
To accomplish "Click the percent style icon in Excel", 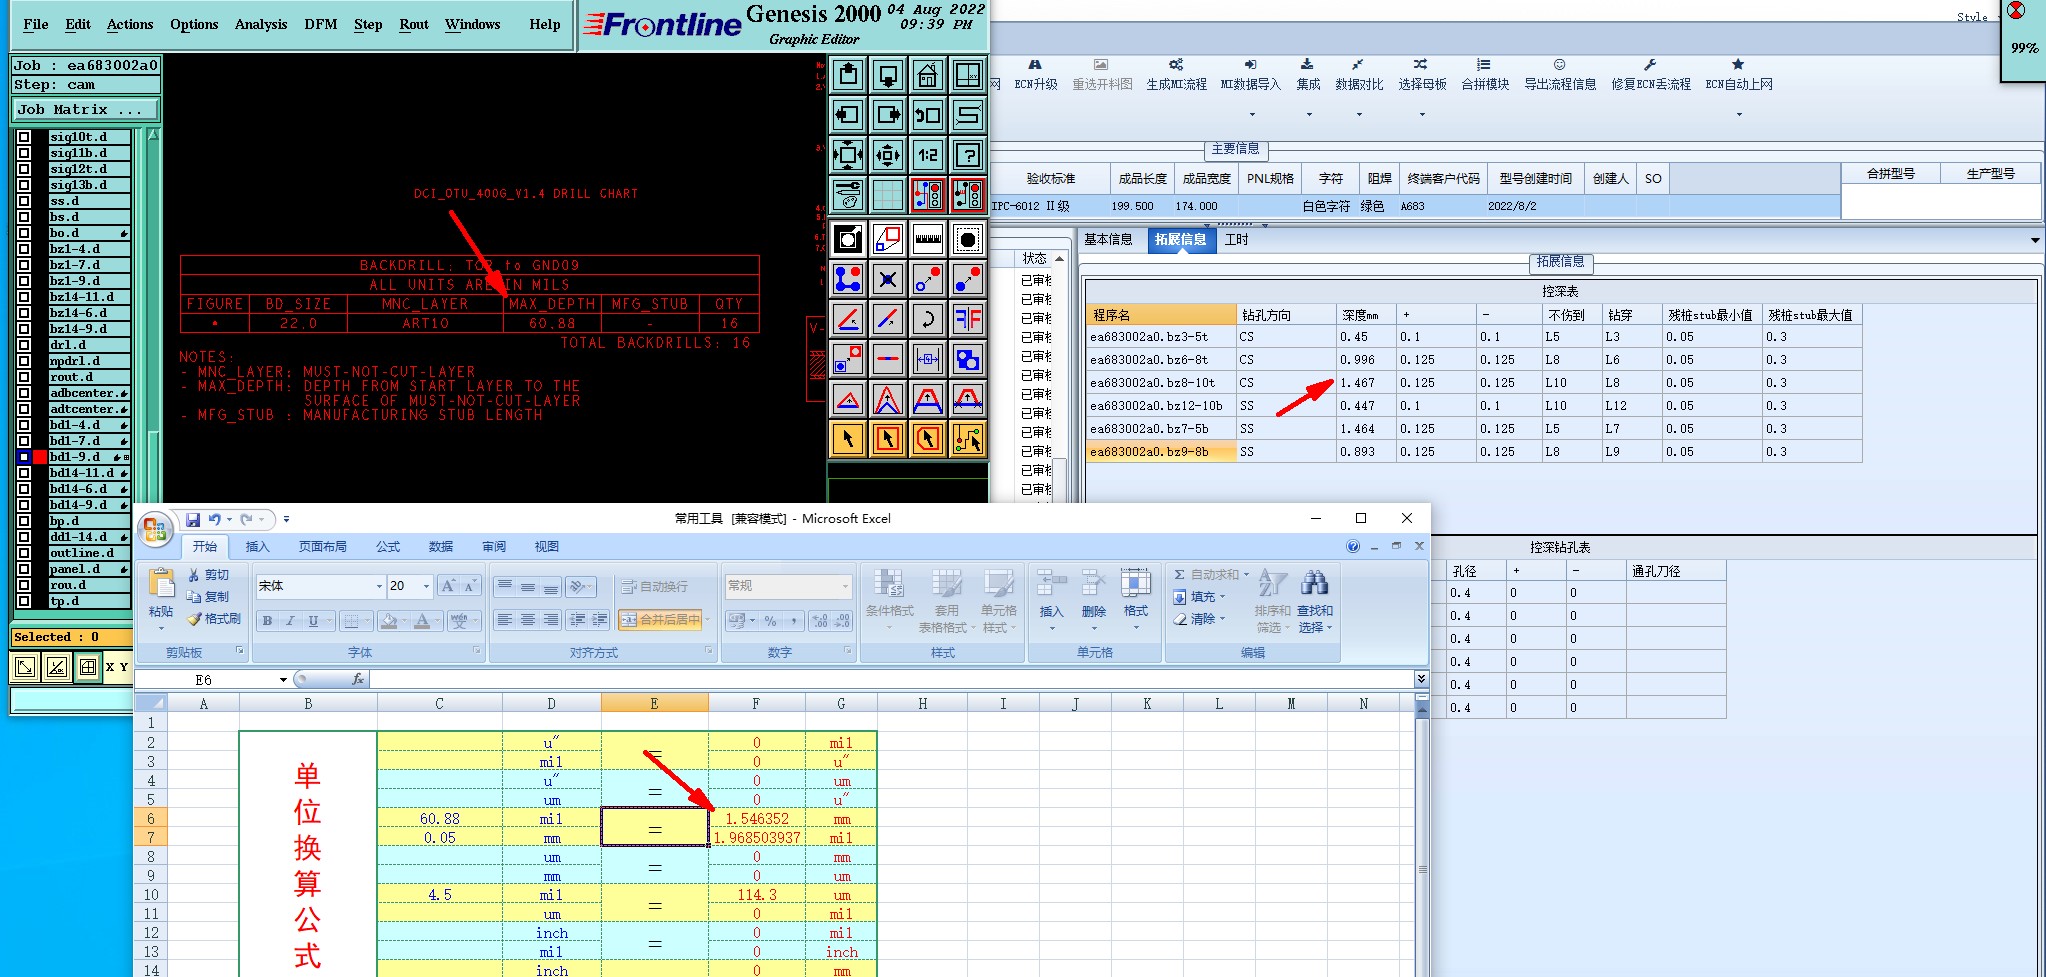I will 770,621.
